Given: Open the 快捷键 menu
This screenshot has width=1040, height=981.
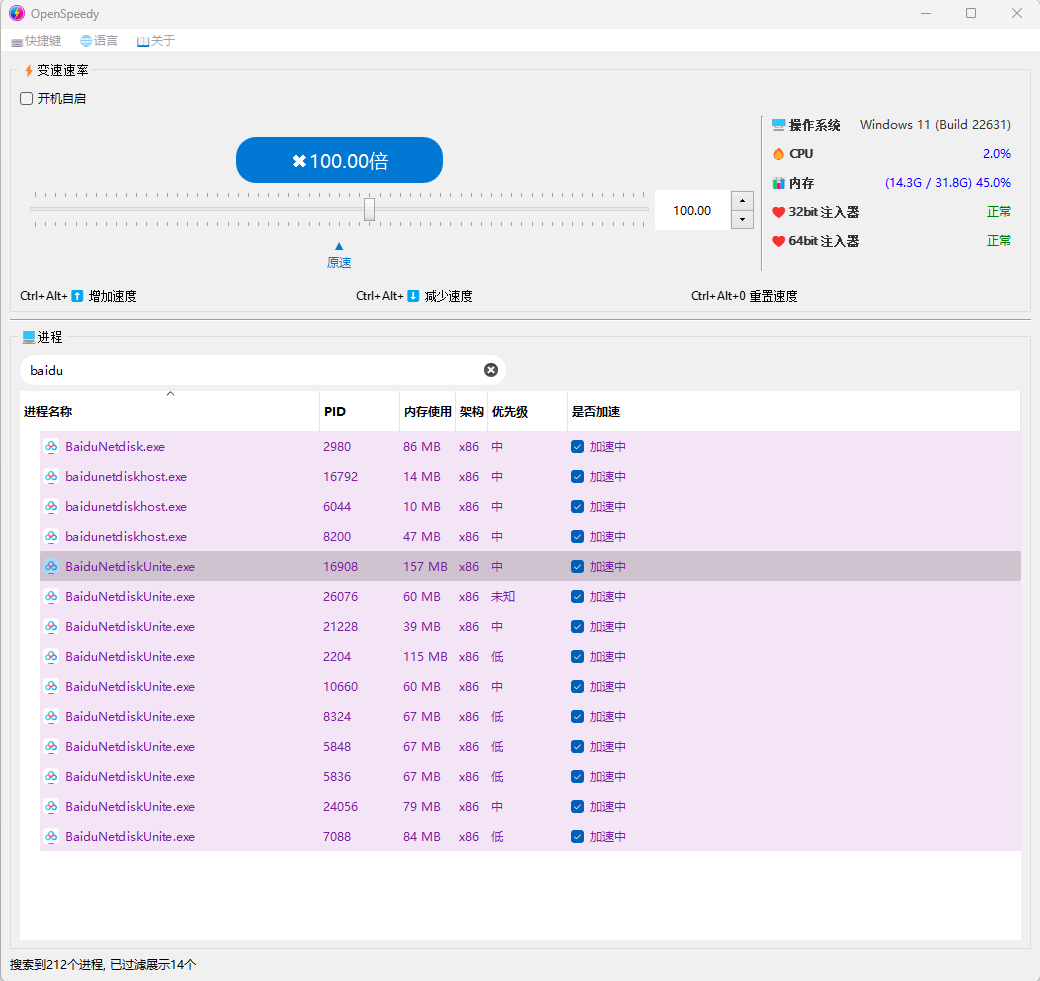Looking at the screenshot, I should coord(35,41).
